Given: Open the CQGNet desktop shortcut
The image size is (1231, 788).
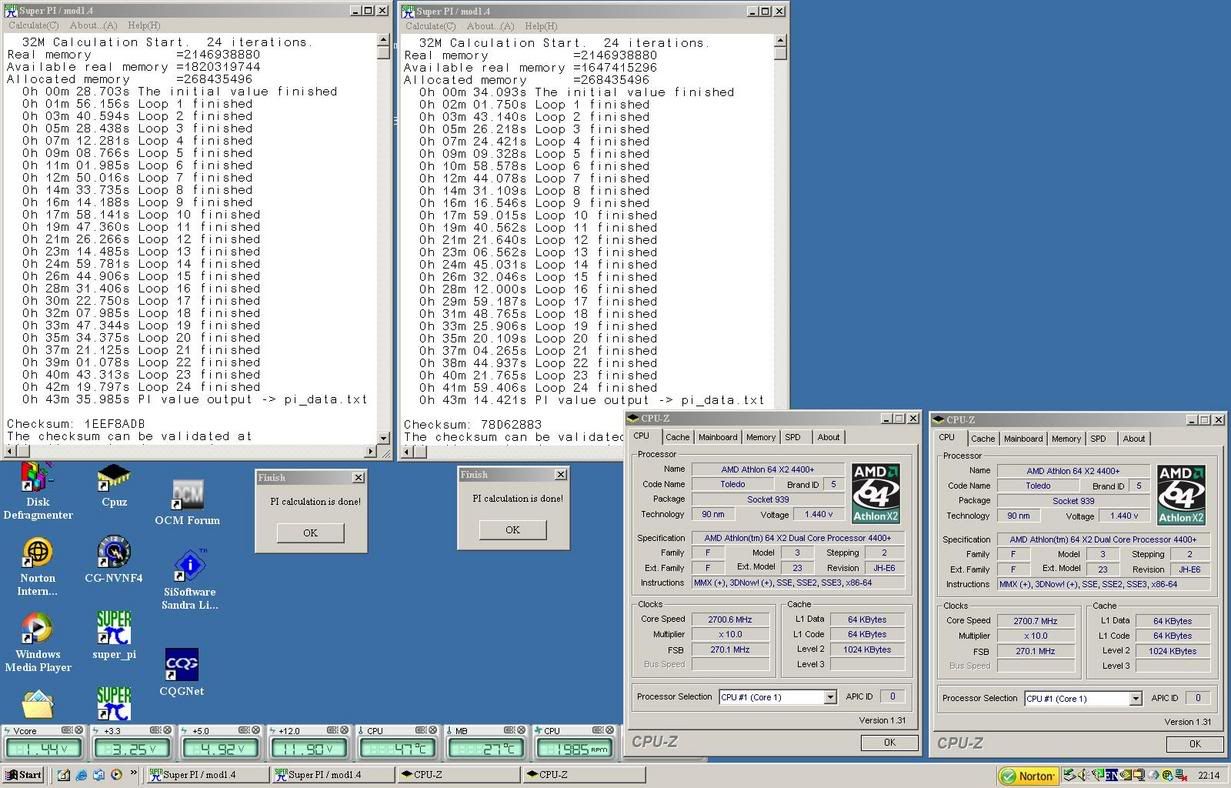Looking at the screenshot, I should coord(181,673).
